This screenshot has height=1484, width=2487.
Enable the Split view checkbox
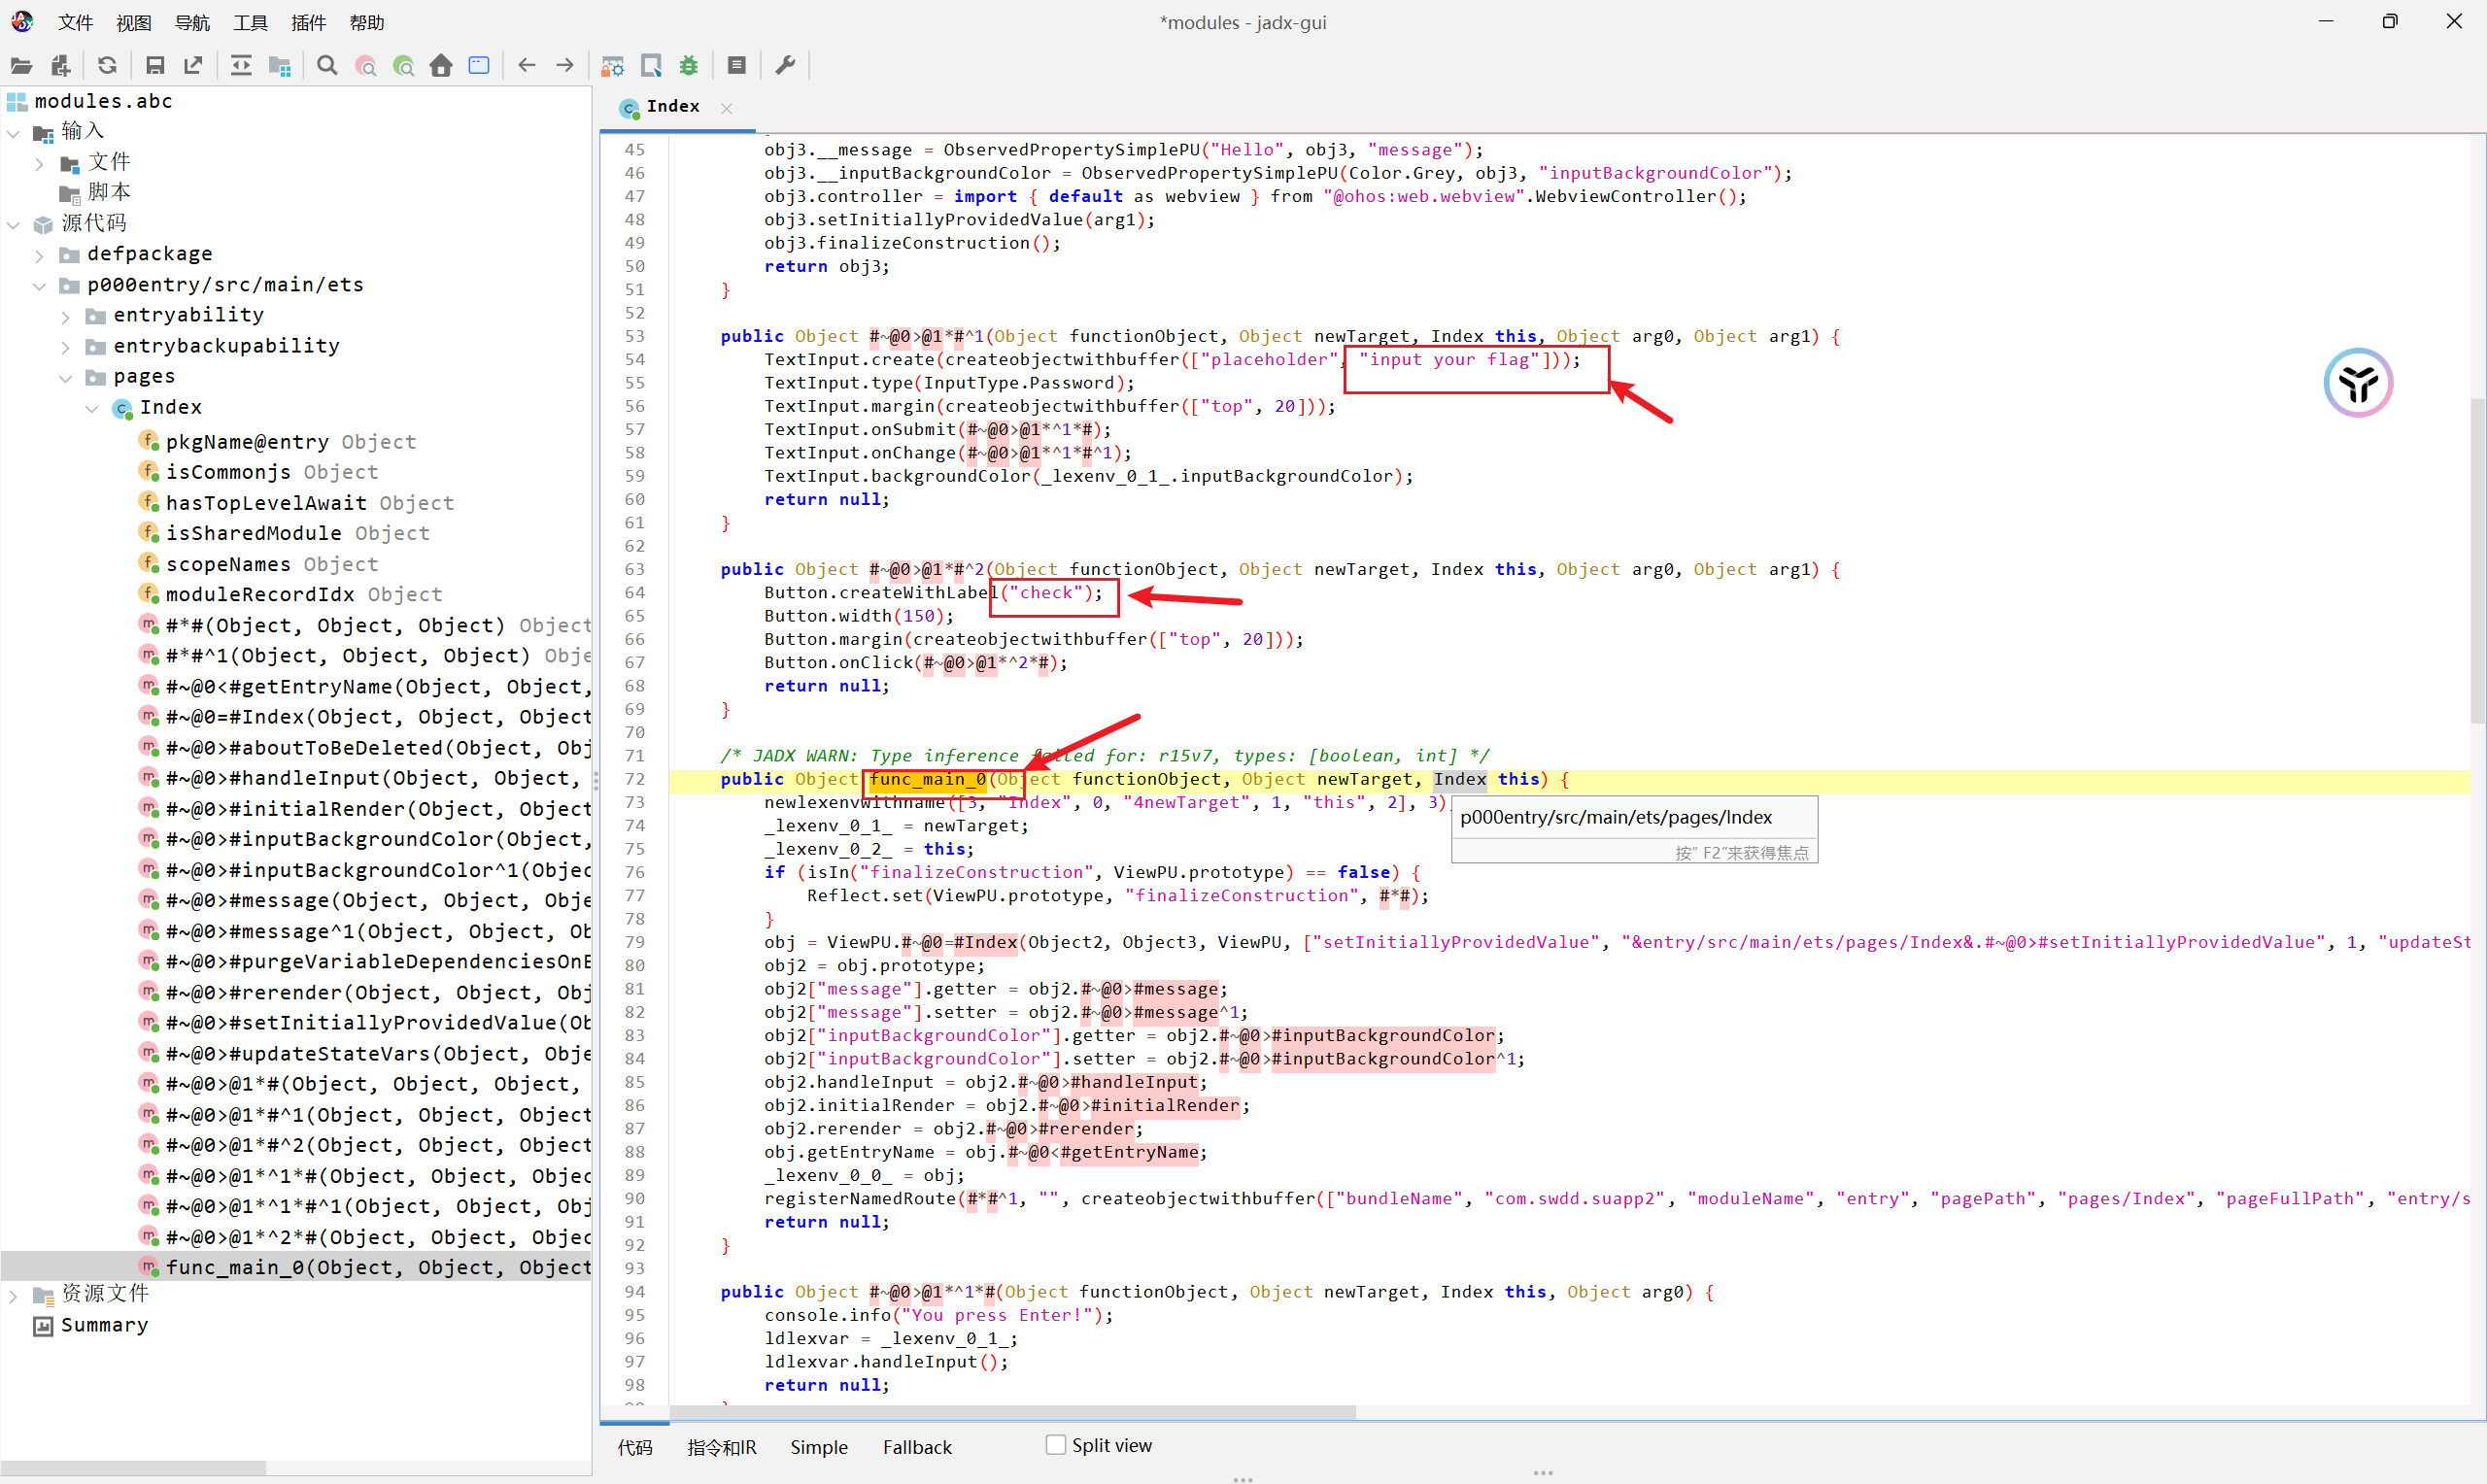click(x=1055, y=1445)
